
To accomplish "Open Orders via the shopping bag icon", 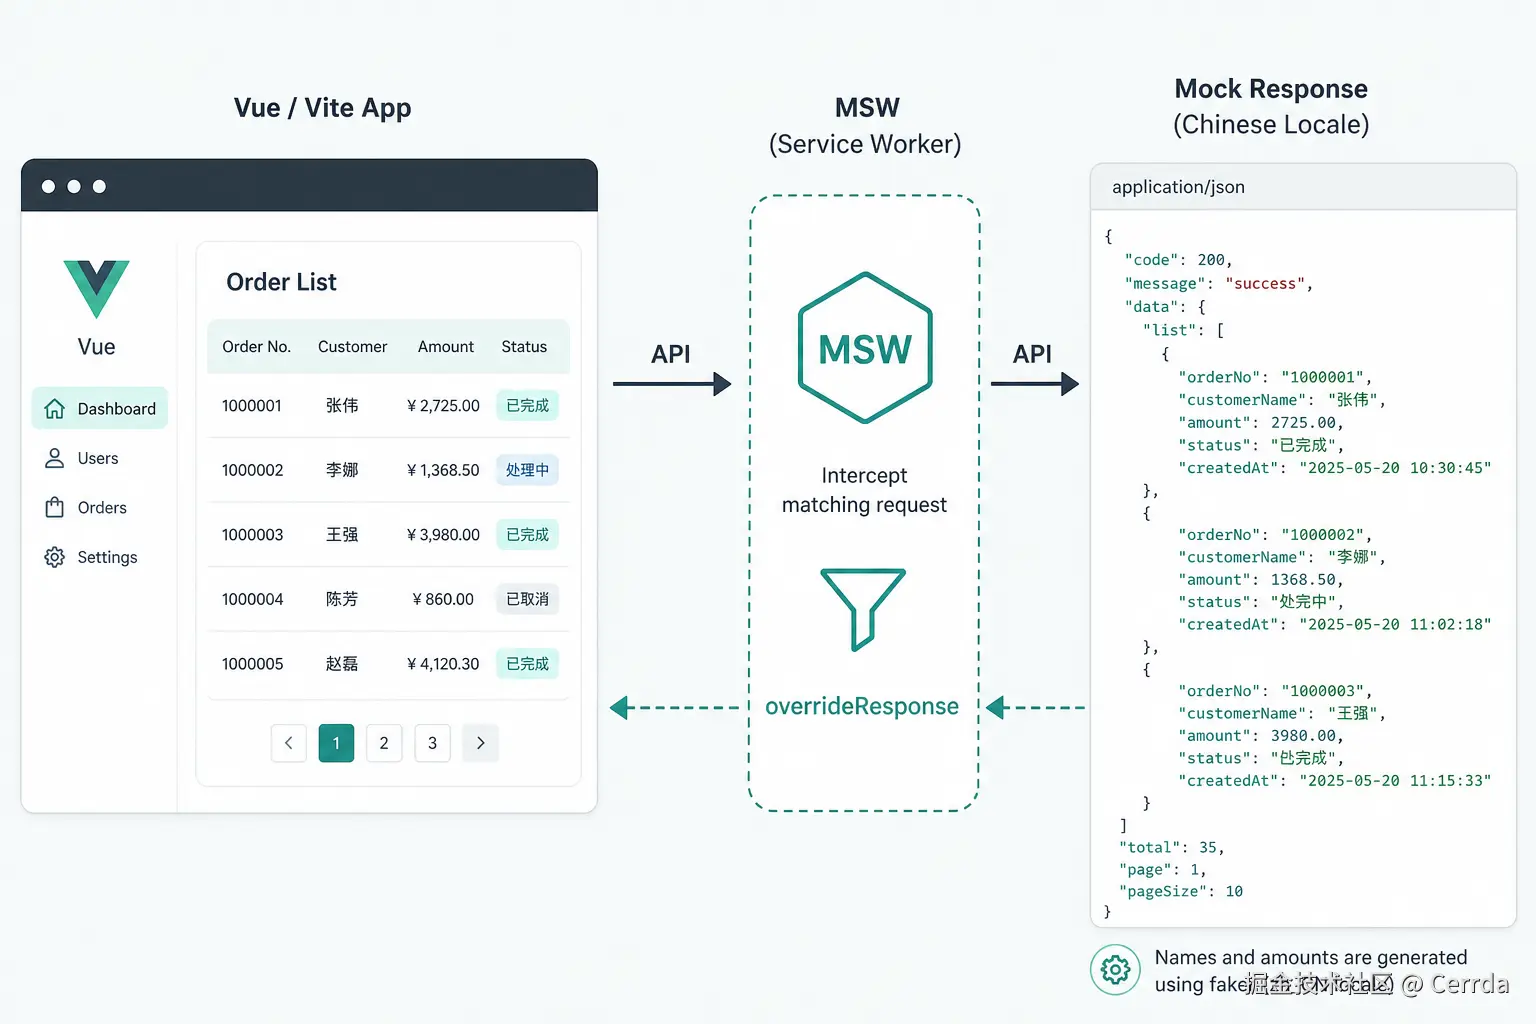I will (55, 507).
